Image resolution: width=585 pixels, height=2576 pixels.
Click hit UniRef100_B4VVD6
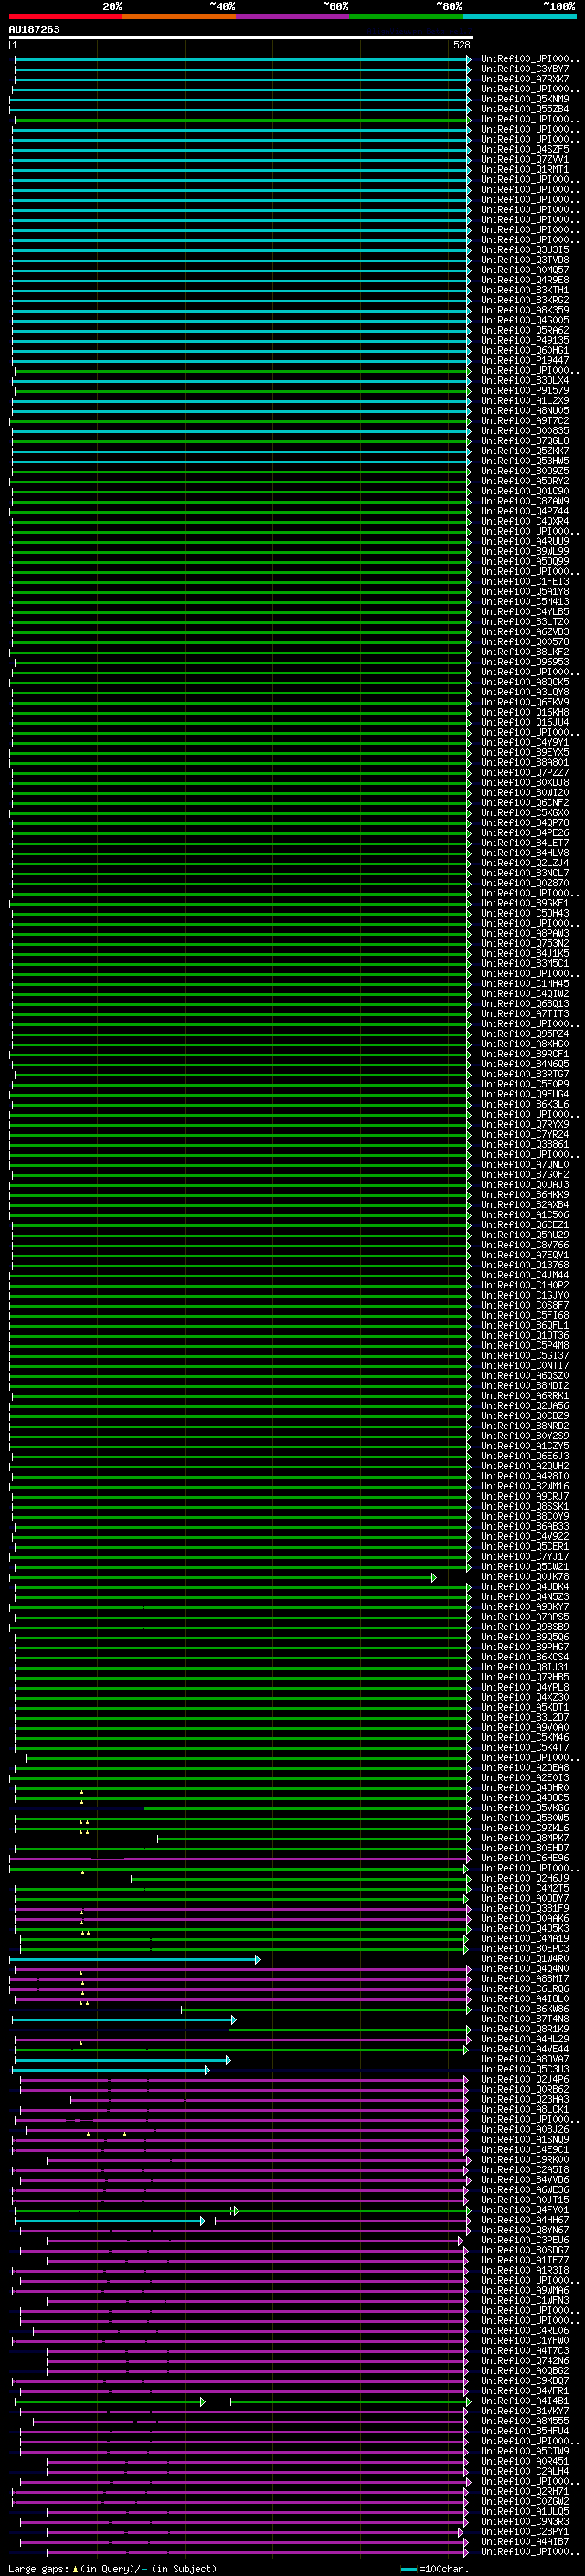coord(525,2180)
